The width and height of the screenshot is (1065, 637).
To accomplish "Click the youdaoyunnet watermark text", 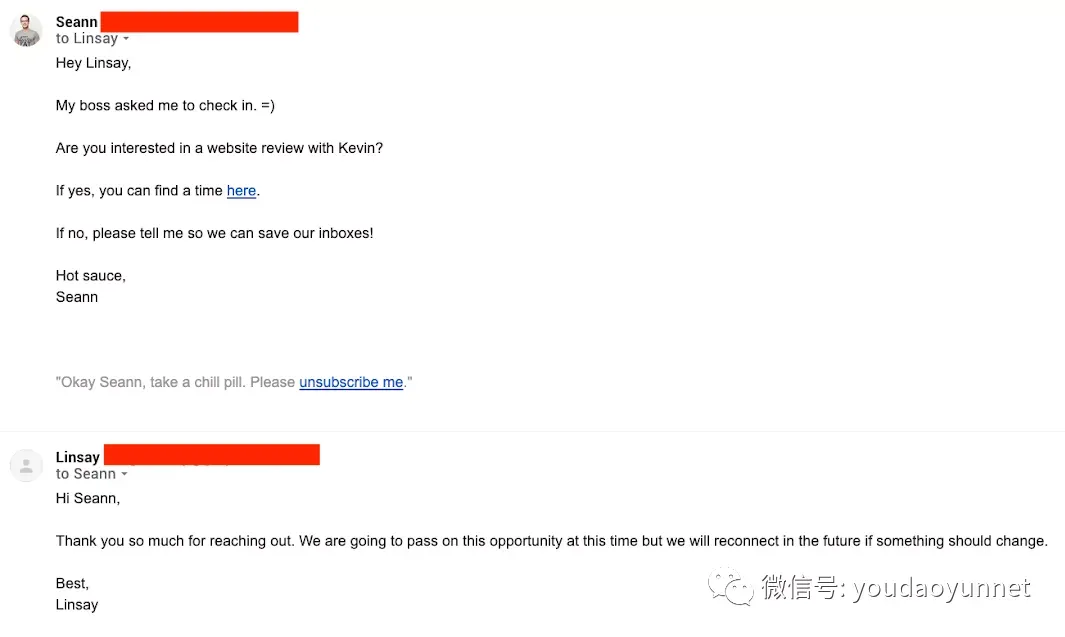I will [x=941, y=588].
